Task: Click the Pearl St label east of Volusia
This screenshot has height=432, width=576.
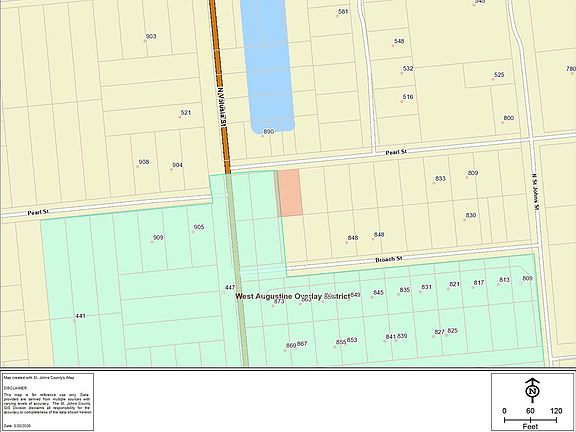Action: pos(396,152)
